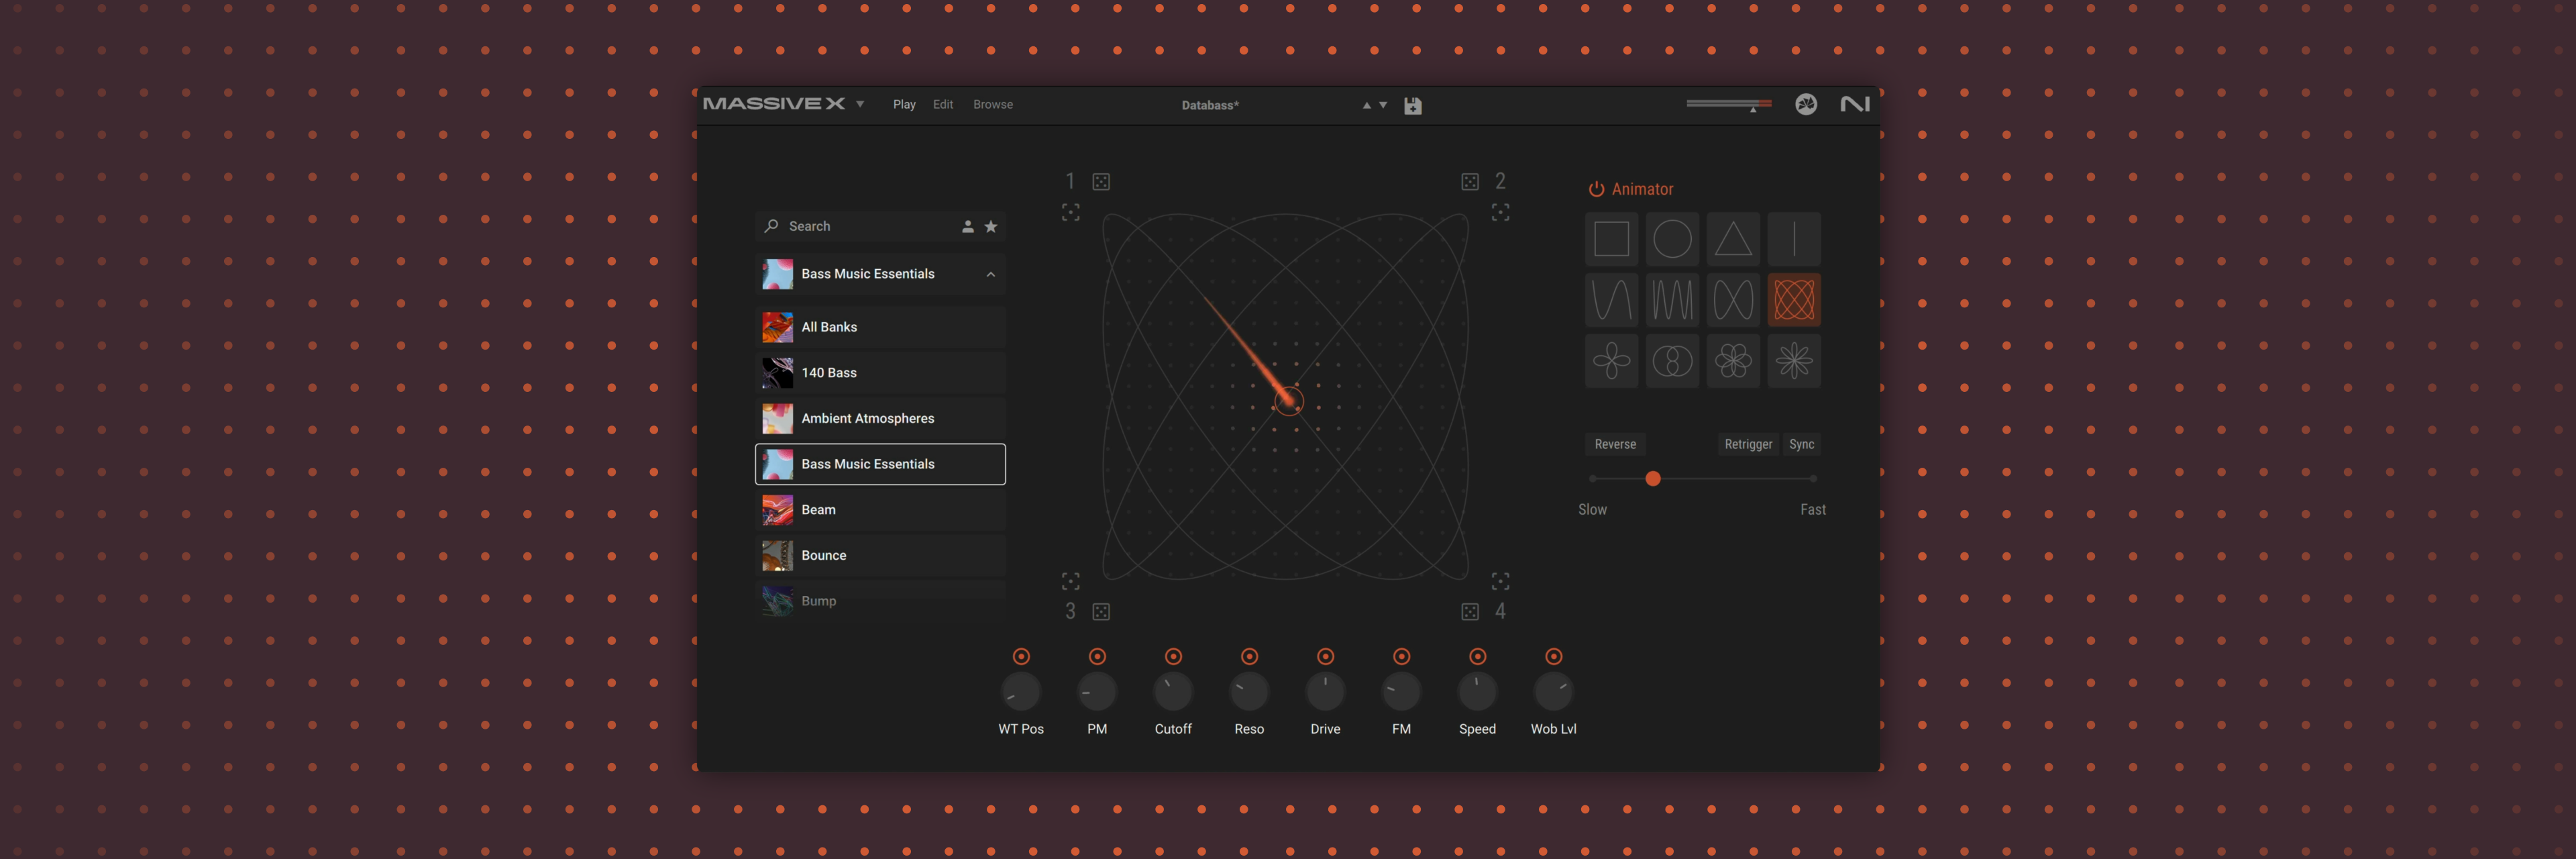2576x859 pixels.
Task: Select the six-petal flower animator shape
Action: (x=1733, y=361)
